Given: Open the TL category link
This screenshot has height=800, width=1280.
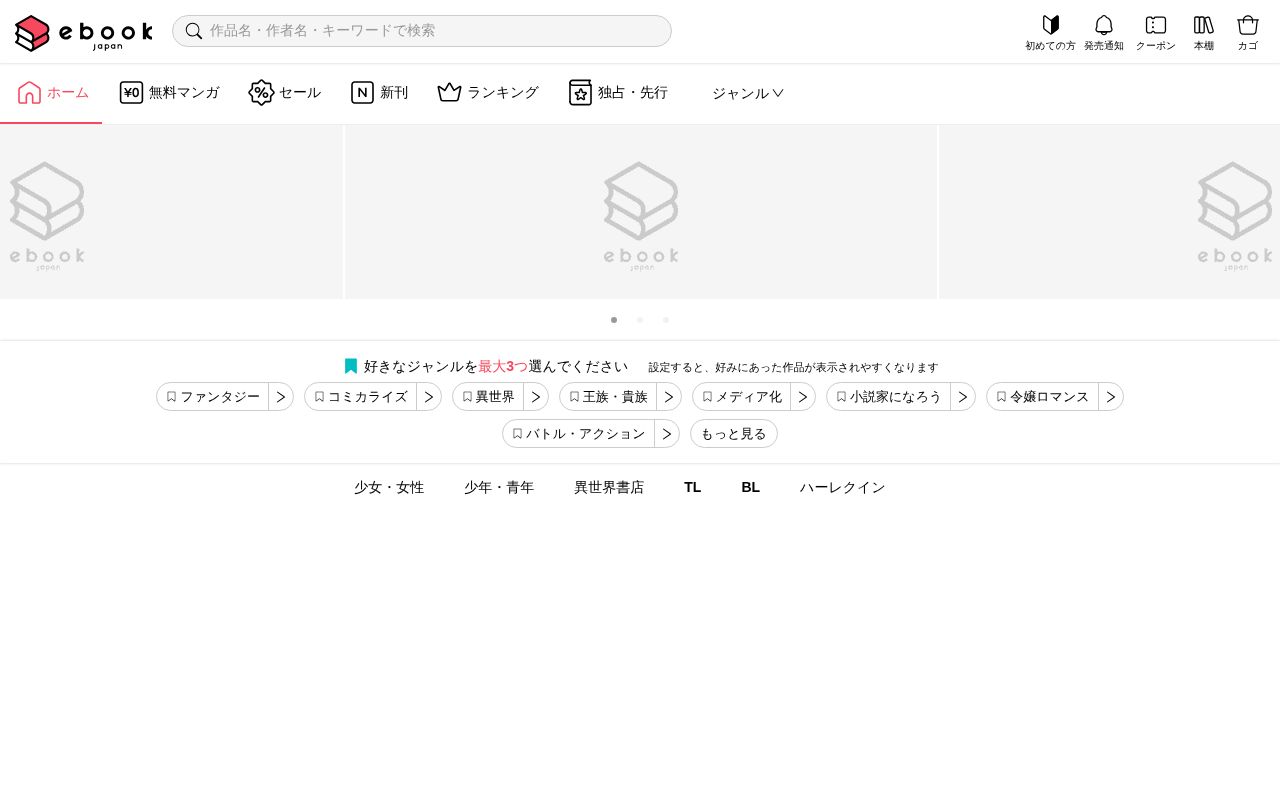Looking at the screenshot, I should (692, 487).
